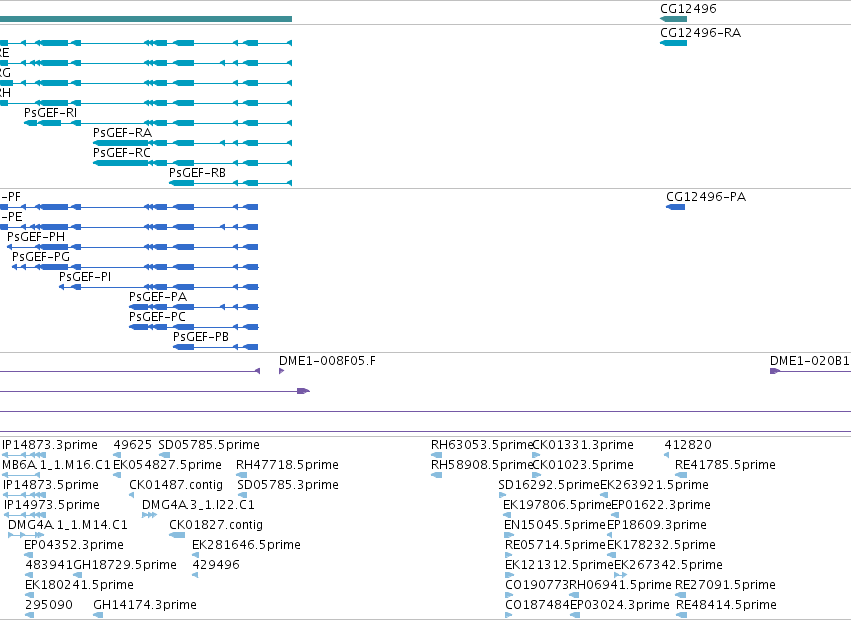Screen dimensions: 851x620
Task: Select the EK281646.5prime EST label
Action: coord(246,545)
